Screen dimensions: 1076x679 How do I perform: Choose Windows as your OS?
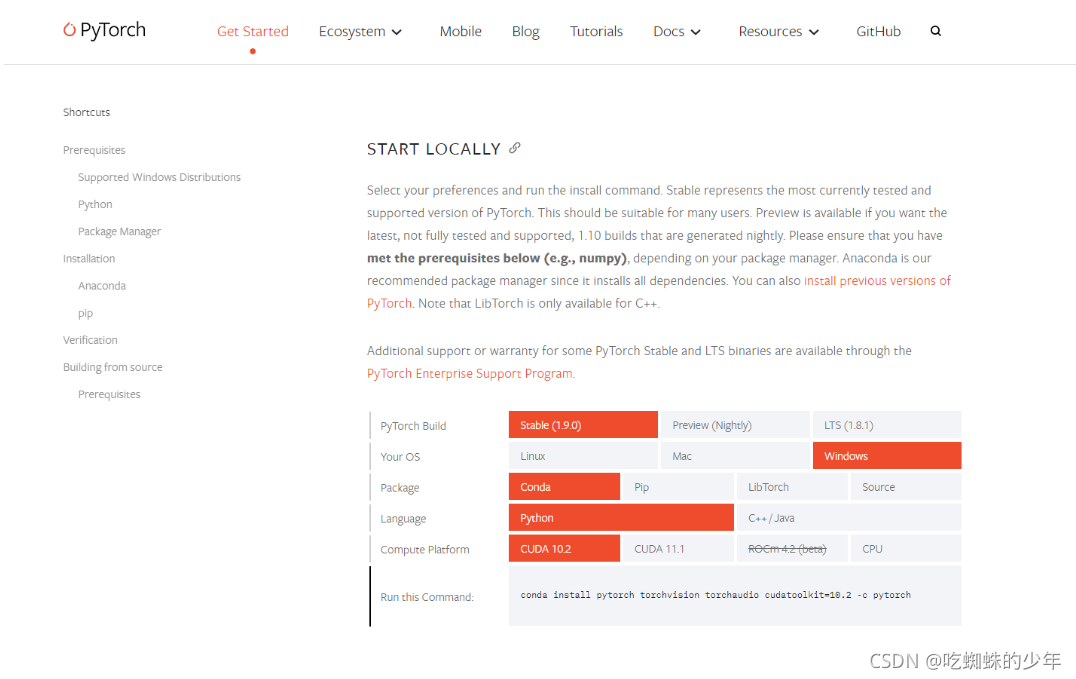point(887,456)
